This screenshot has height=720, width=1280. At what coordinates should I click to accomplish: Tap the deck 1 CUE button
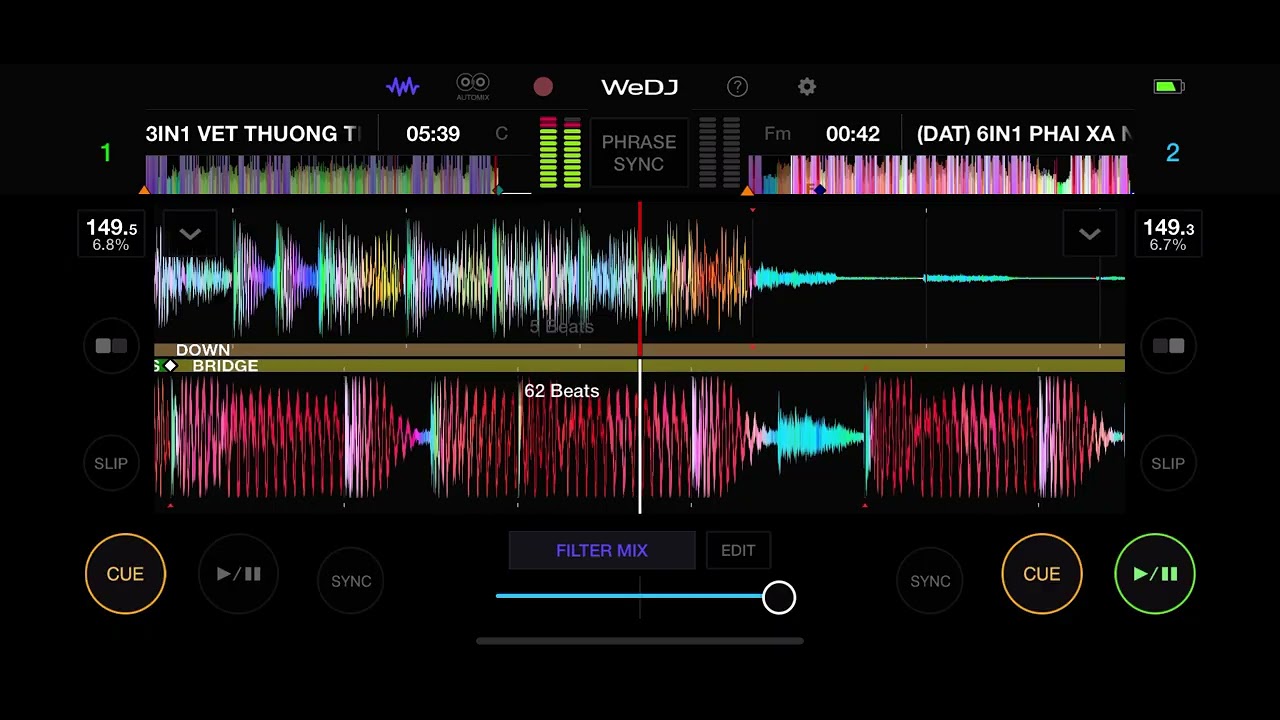pyautogui.click(x=125, y=574)
